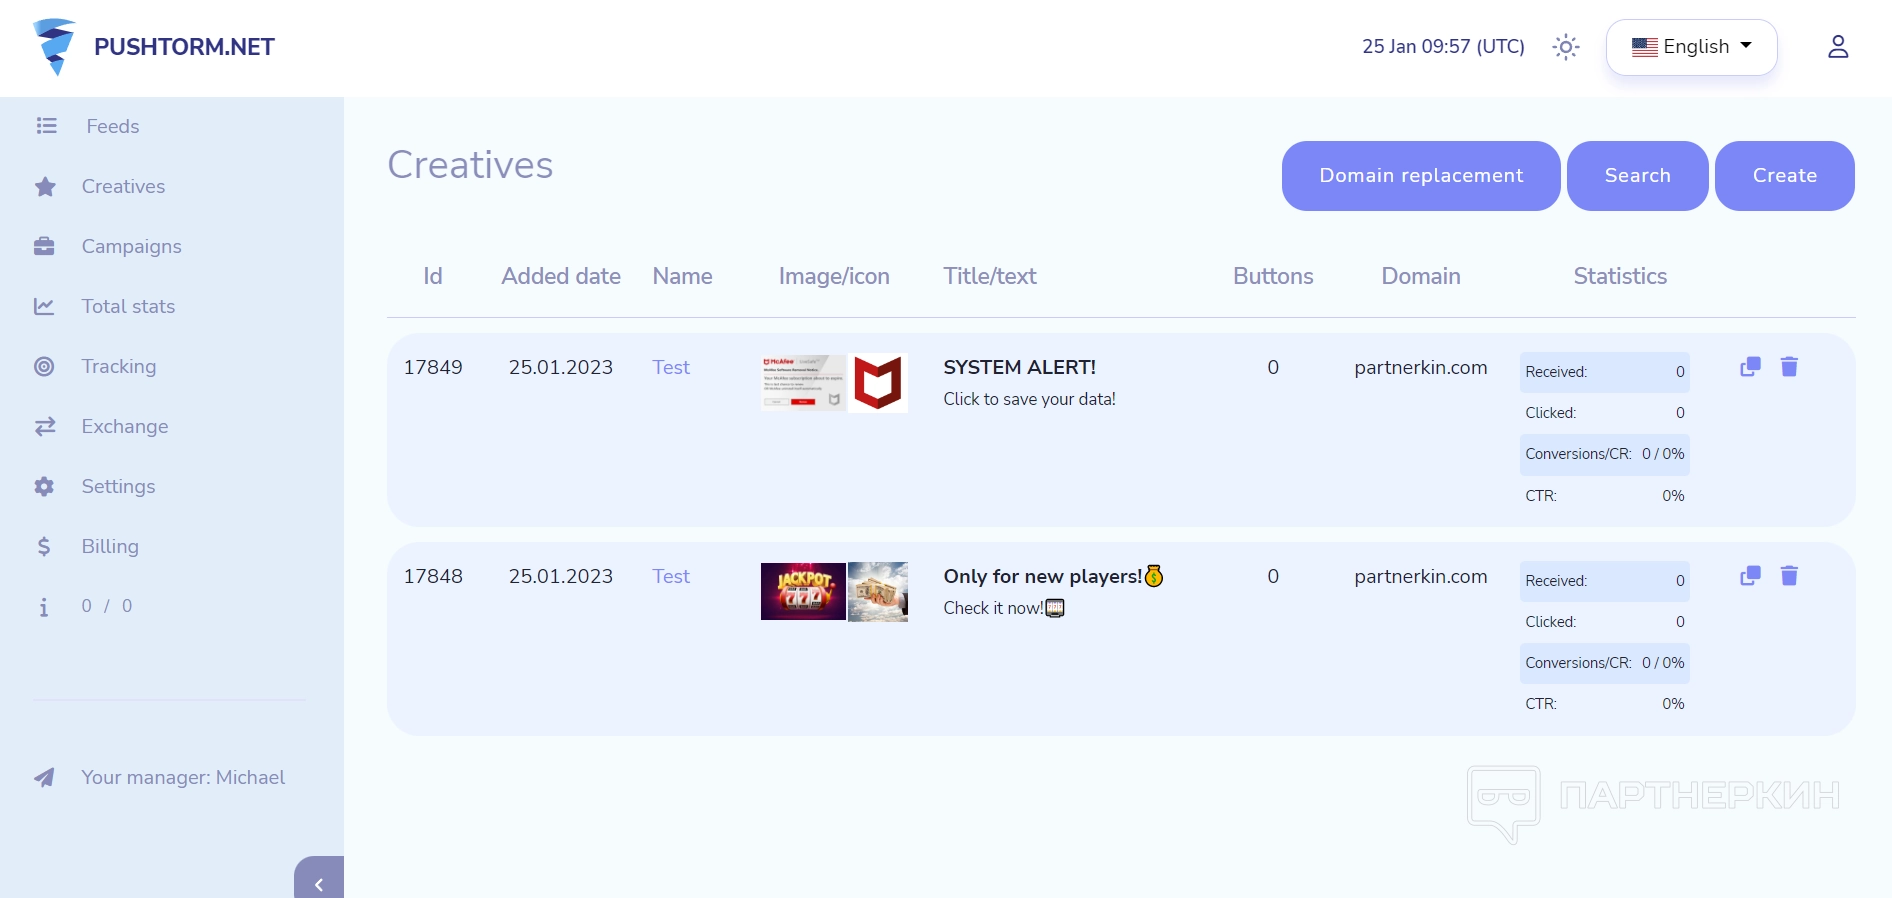The image size is (1892, 898).
Task: Open Exchange in the sidebar
Action: (x=125, y=426)
